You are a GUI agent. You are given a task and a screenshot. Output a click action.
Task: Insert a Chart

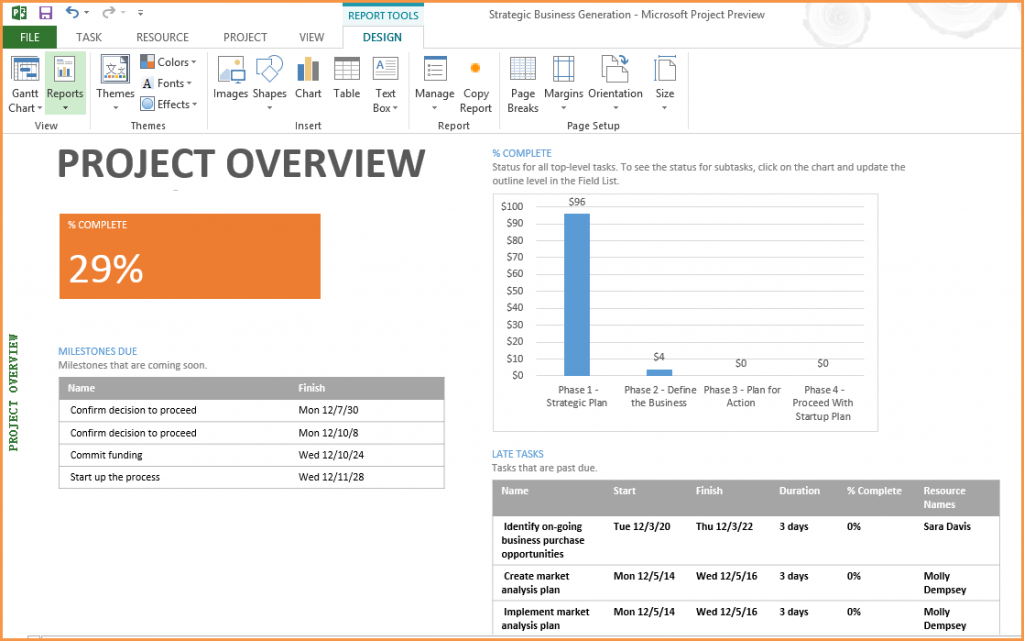(x=308, y=78)
